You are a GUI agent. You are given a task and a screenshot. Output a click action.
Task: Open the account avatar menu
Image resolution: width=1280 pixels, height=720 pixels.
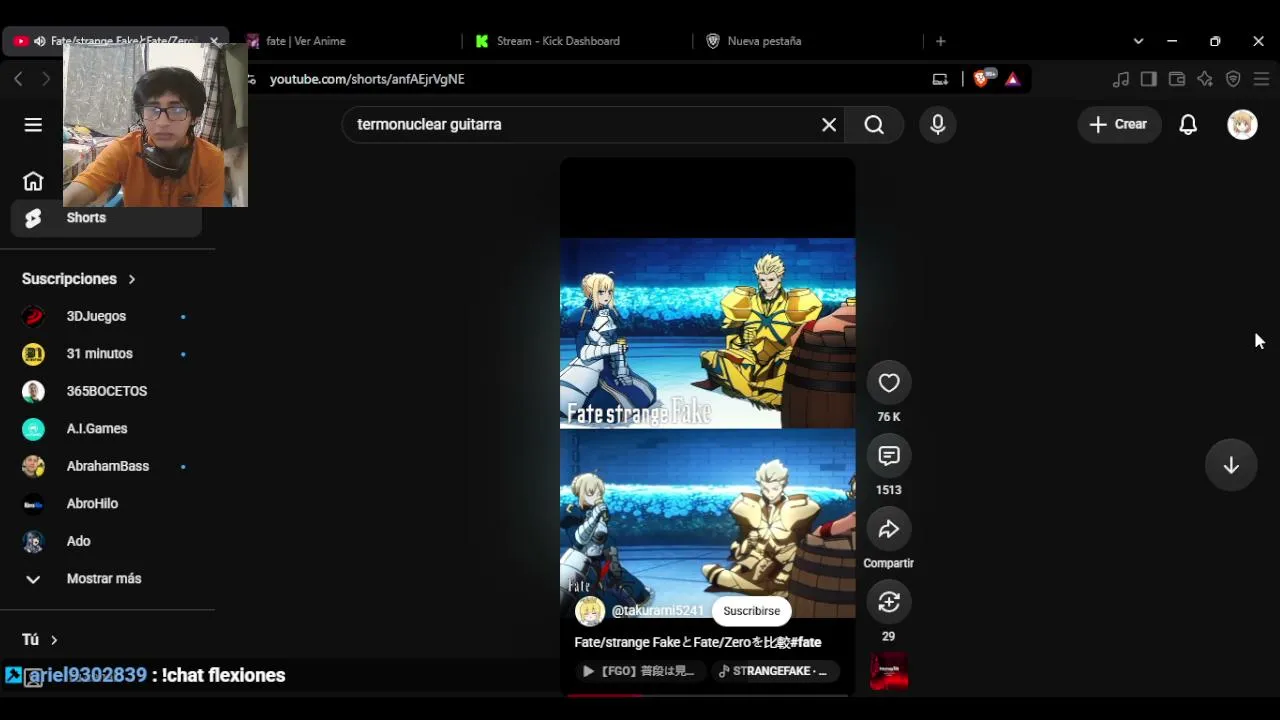point(1242,124)
